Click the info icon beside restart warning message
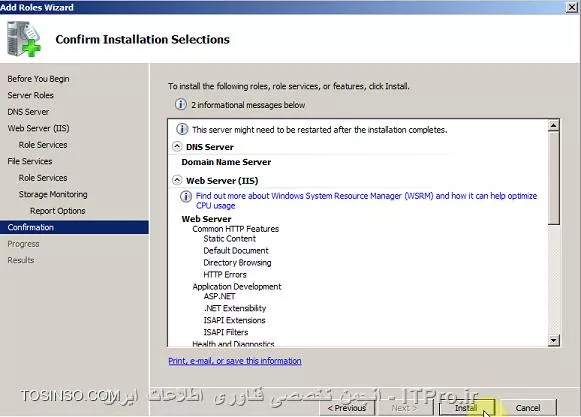 [182, 129]
